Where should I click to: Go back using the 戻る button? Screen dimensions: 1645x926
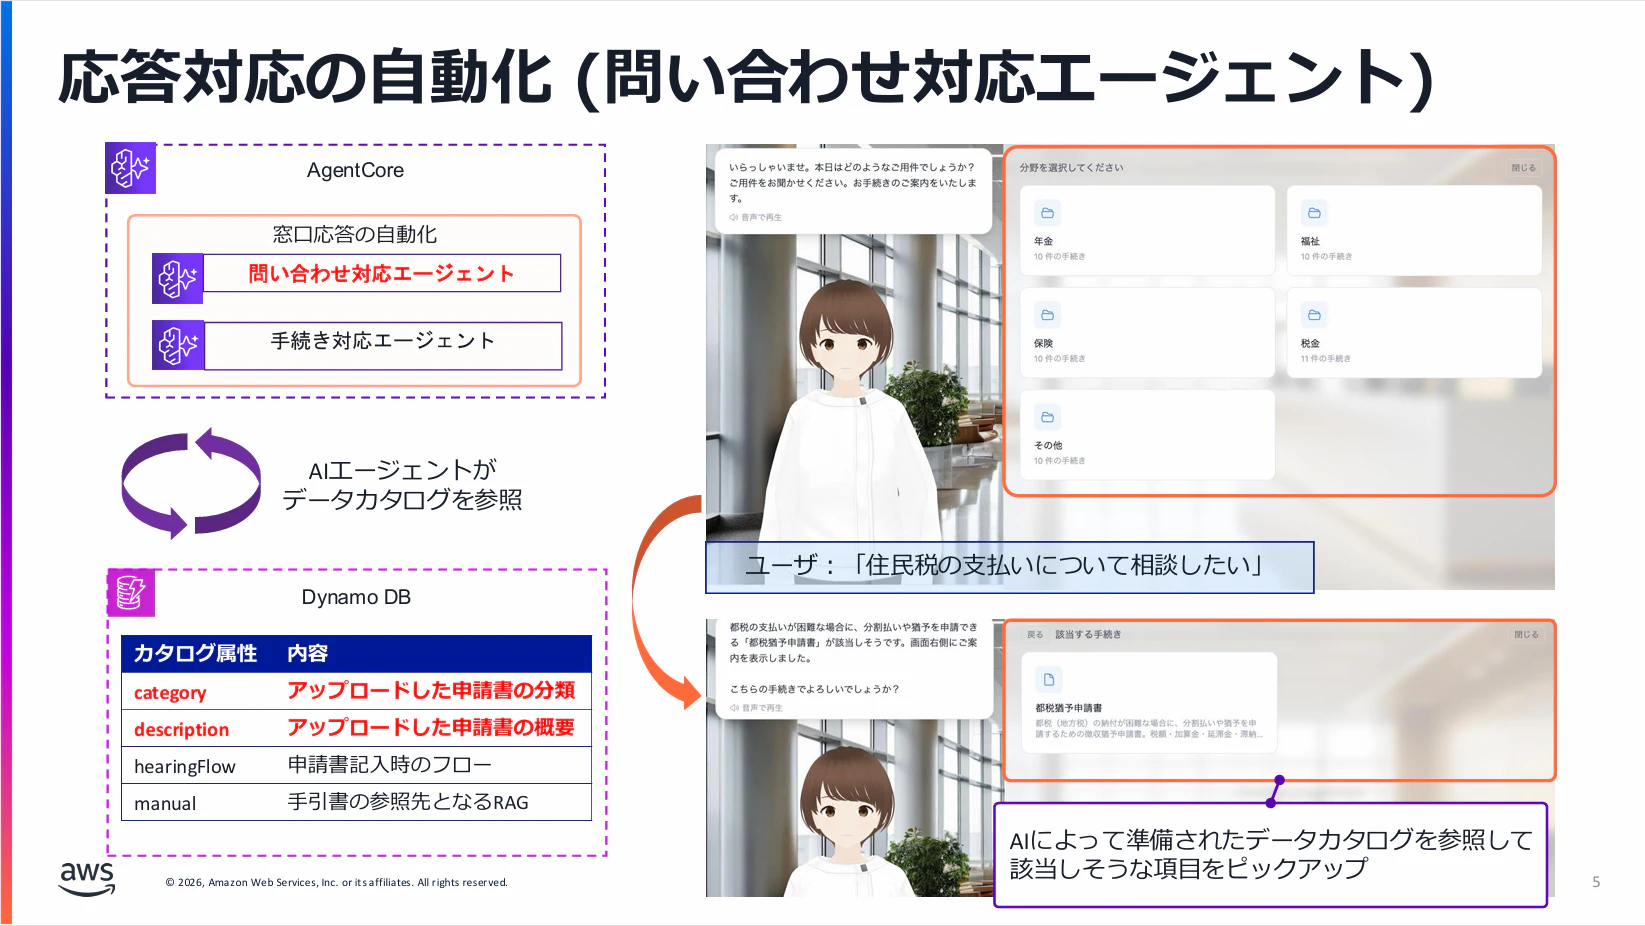(x=1035, y=634)
